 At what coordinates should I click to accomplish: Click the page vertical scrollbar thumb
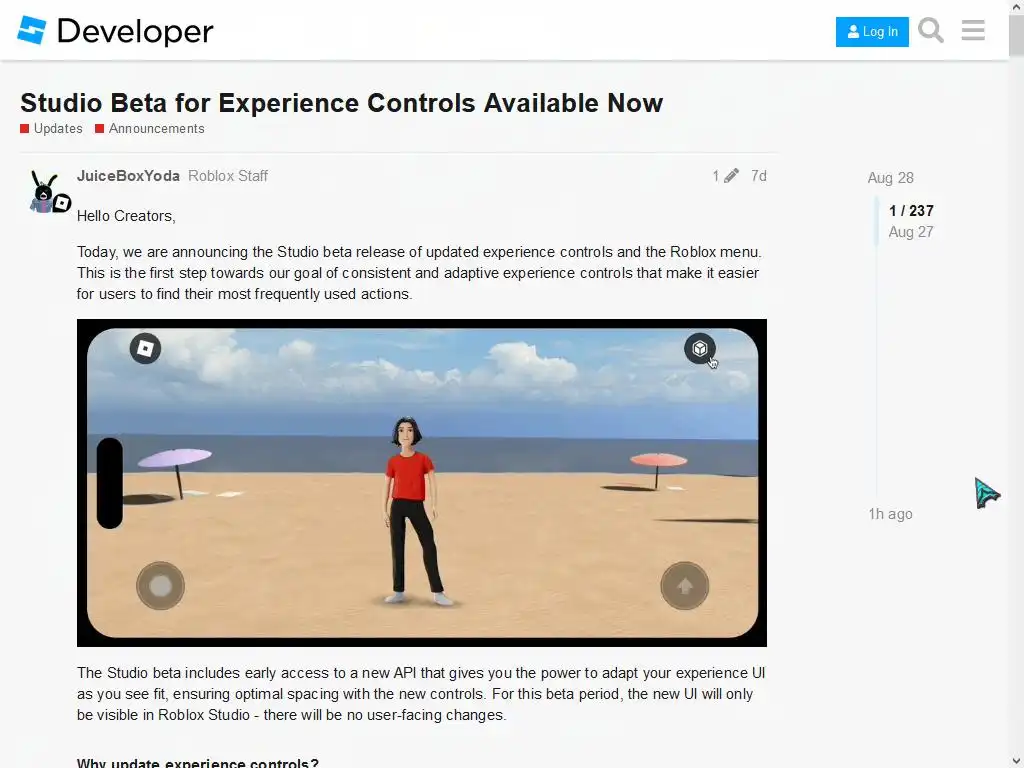point(1016,34)
